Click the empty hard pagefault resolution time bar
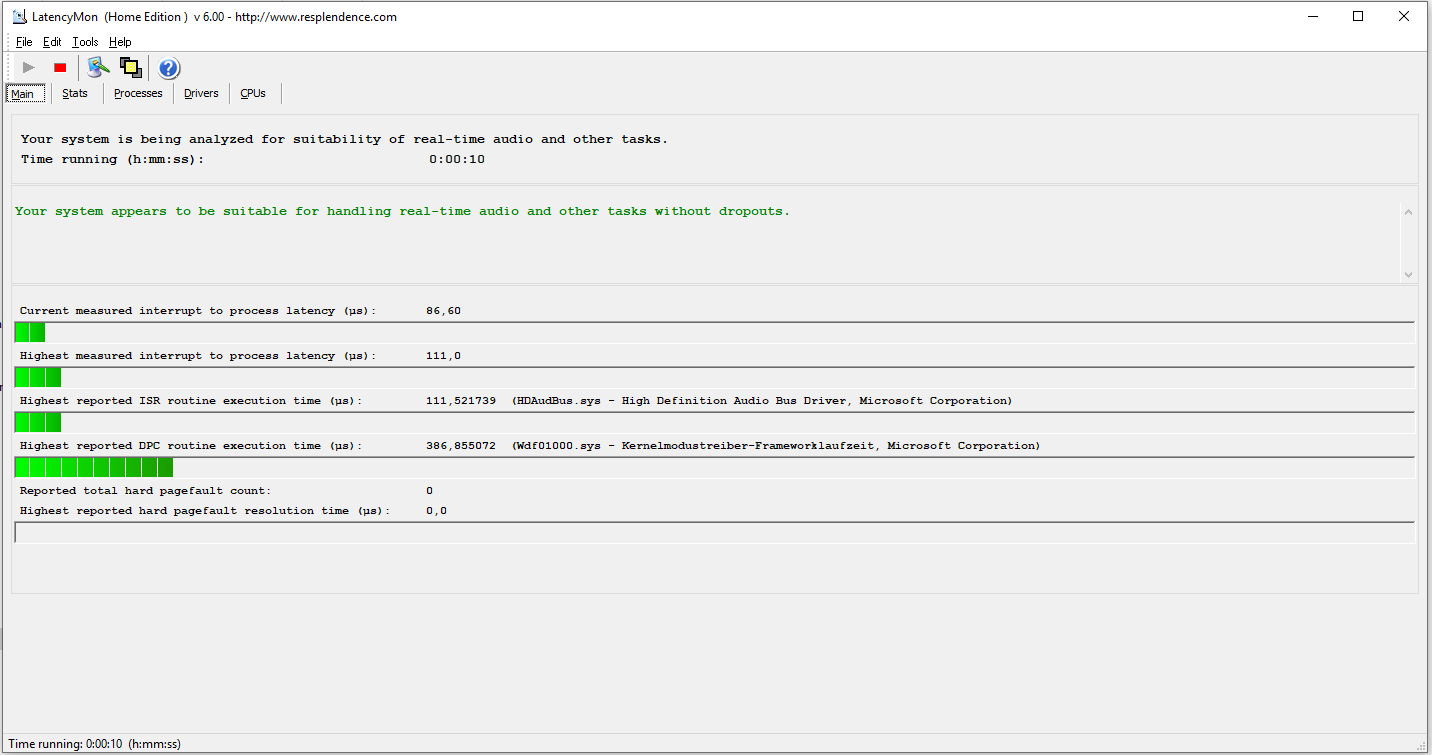This screenshot has width=1432, height=755. click(x=714, y=533)
